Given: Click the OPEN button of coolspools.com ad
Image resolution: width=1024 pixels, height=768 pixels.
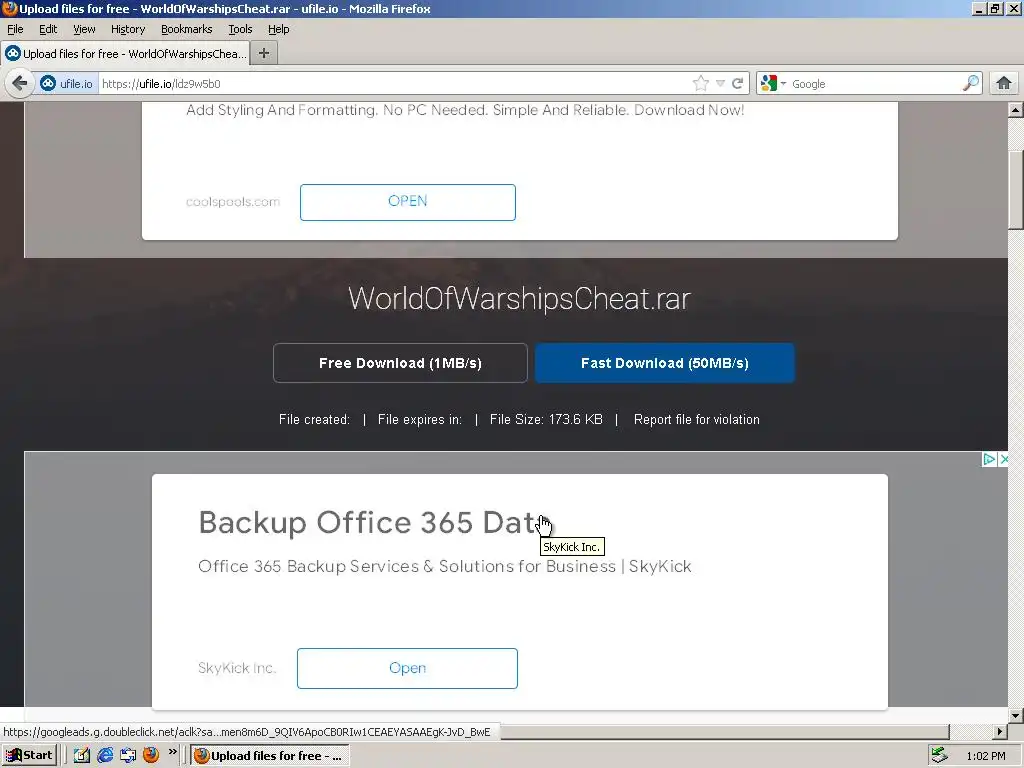Looking at the screenshot, I should [x=408, y=202].
